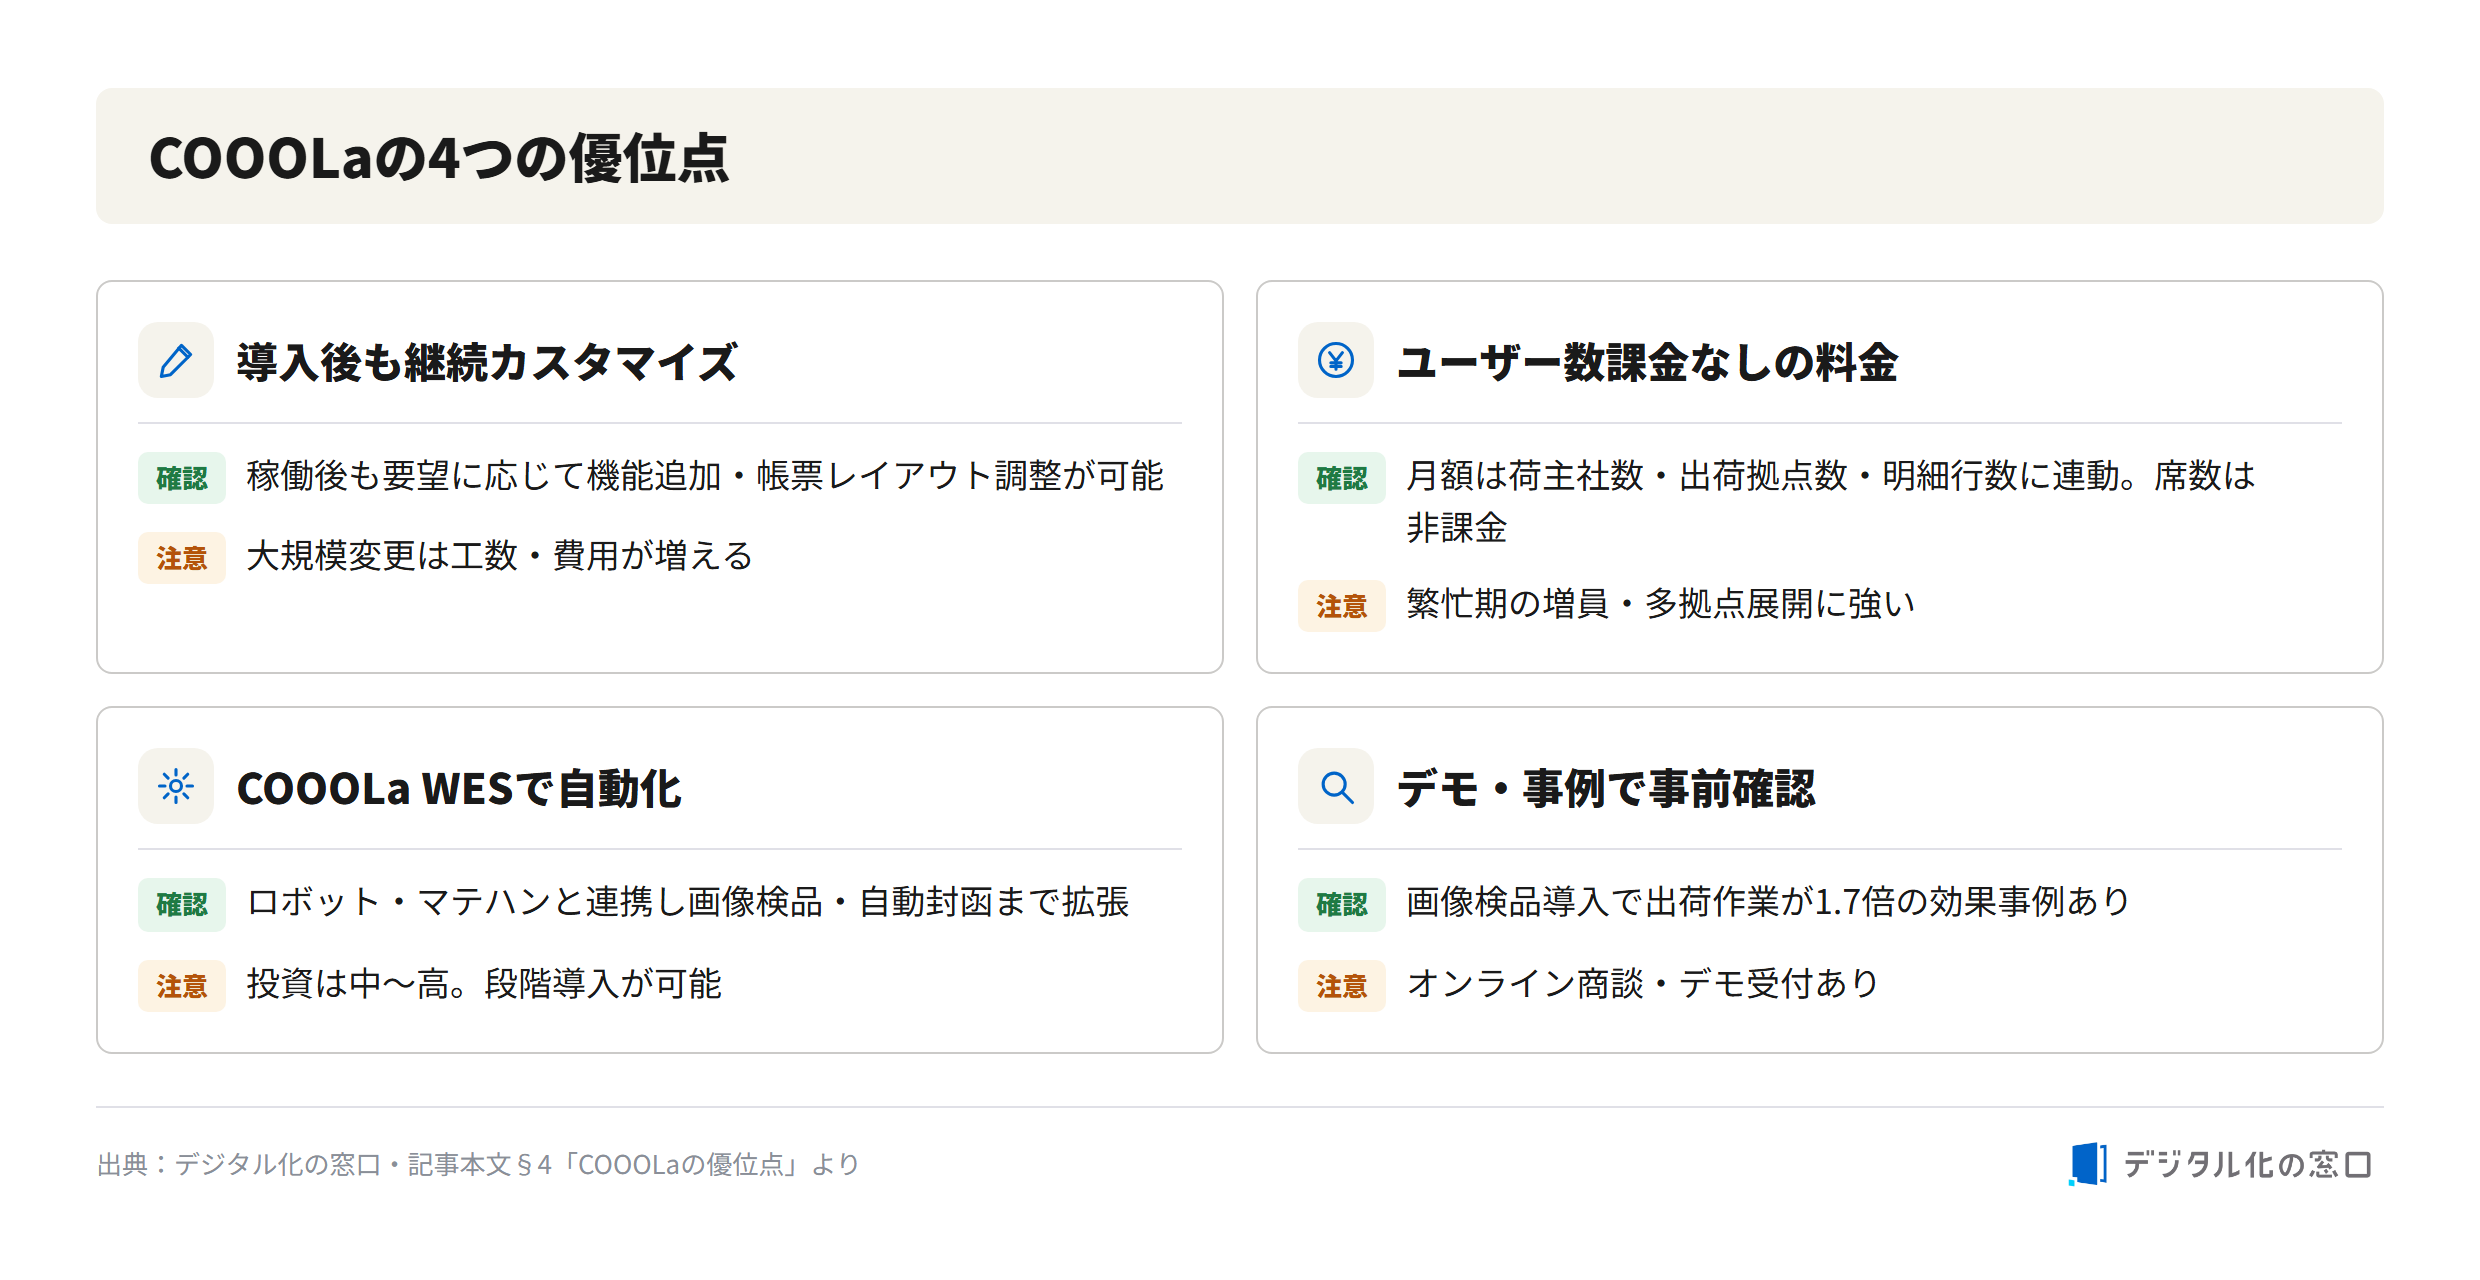Click the magnifying glass search icon
Image resolution: width=2480 pixels, height=1280 pixels.
(x=1336, y=787)
